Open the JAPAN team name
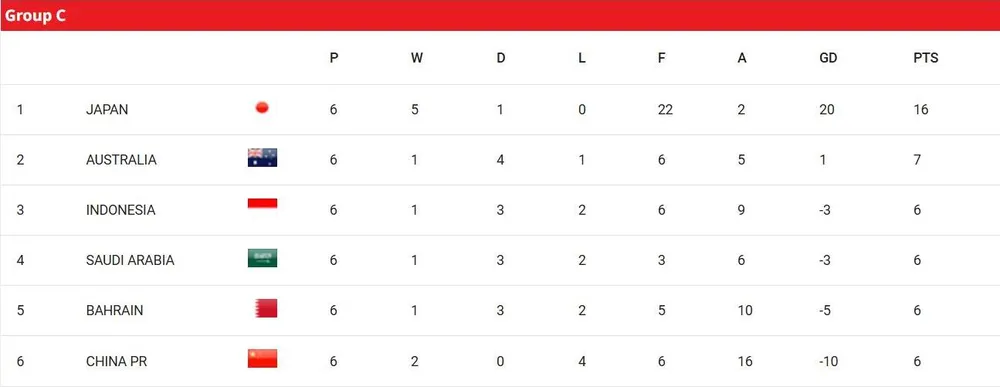1000x387 pixels. pyautogui.click(x=107, y=110)
